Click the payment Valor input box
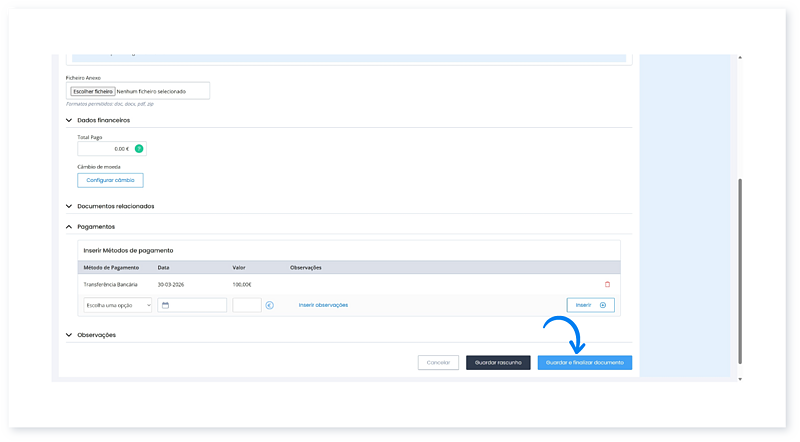 coord(246,305)
